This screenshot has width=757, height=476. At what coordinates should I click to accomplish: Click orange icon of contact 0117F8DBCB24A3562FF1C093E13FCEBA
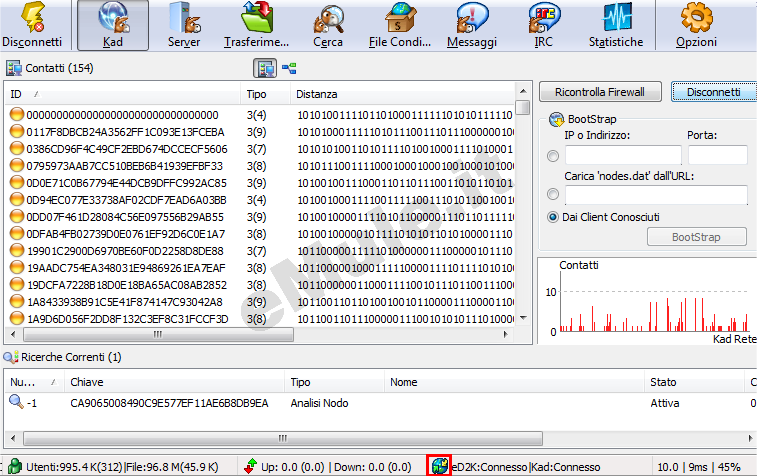tap(17, 131)
